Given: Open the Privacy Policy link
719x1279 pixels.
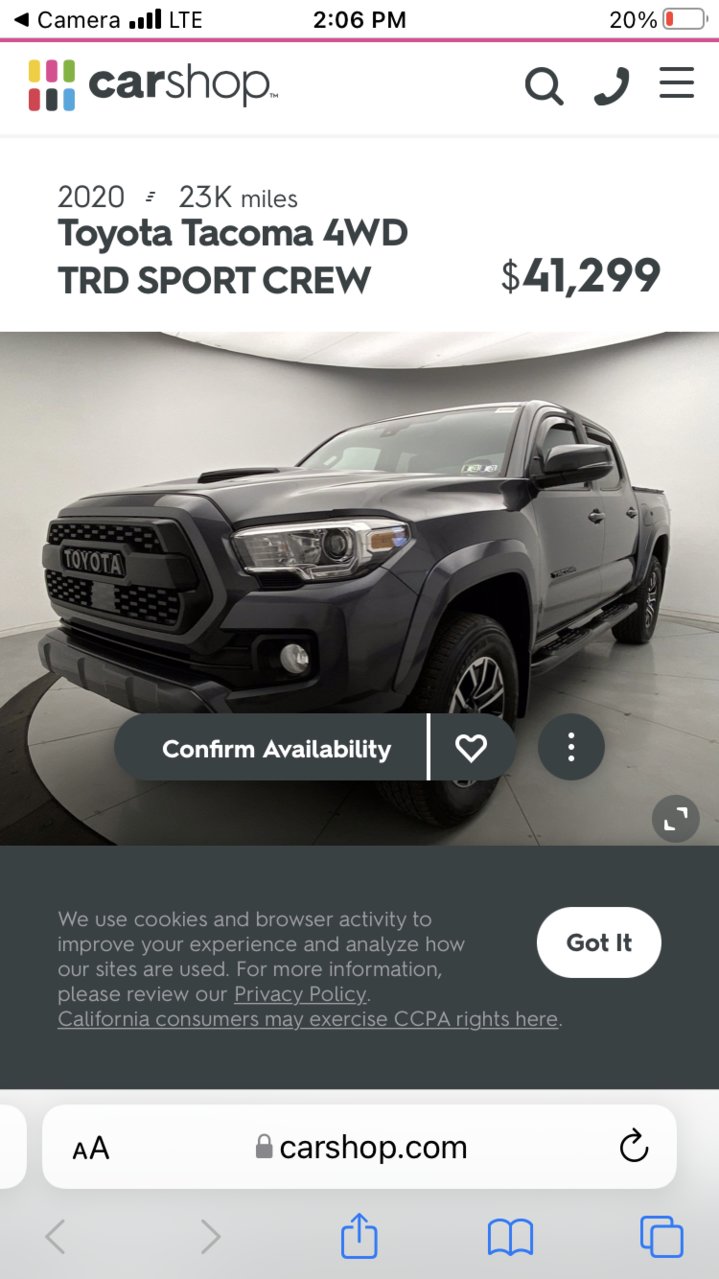Looking at the screenshot, I should pos(300,994).
